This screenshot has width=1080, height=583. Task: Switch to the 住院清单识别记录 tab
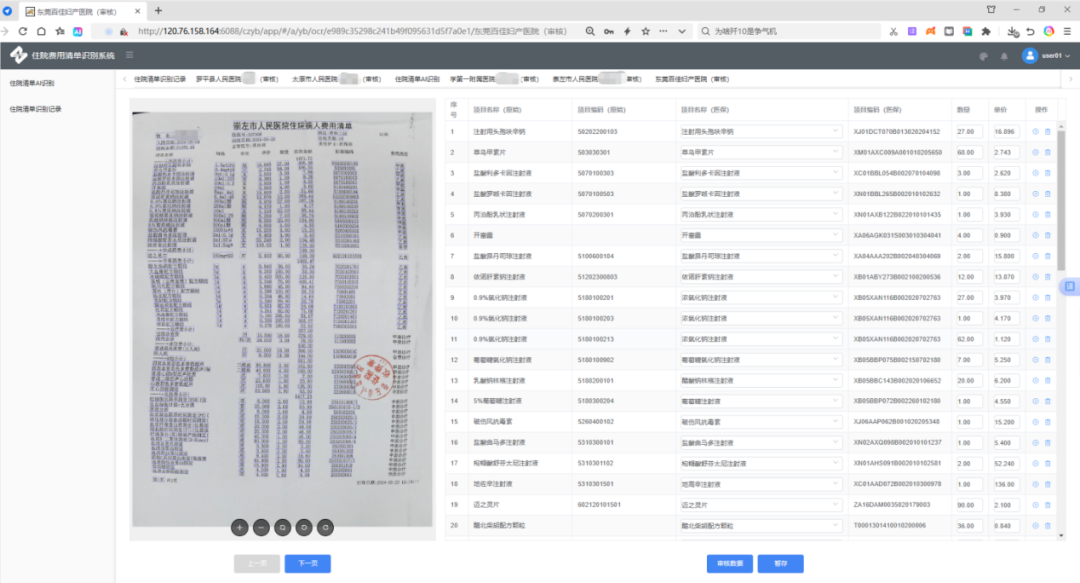click(160, 78)
